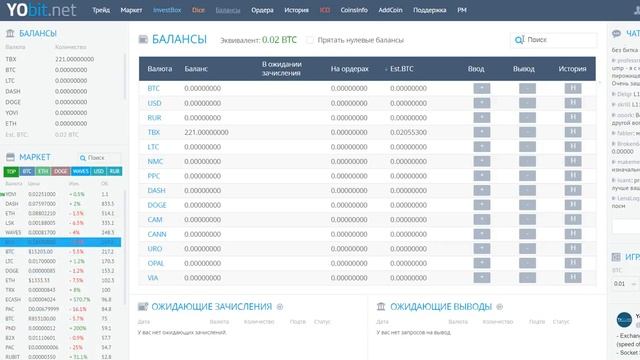Select the RUBIT row in market list
This screenshot has width=640, height=360.
(61, 356)
